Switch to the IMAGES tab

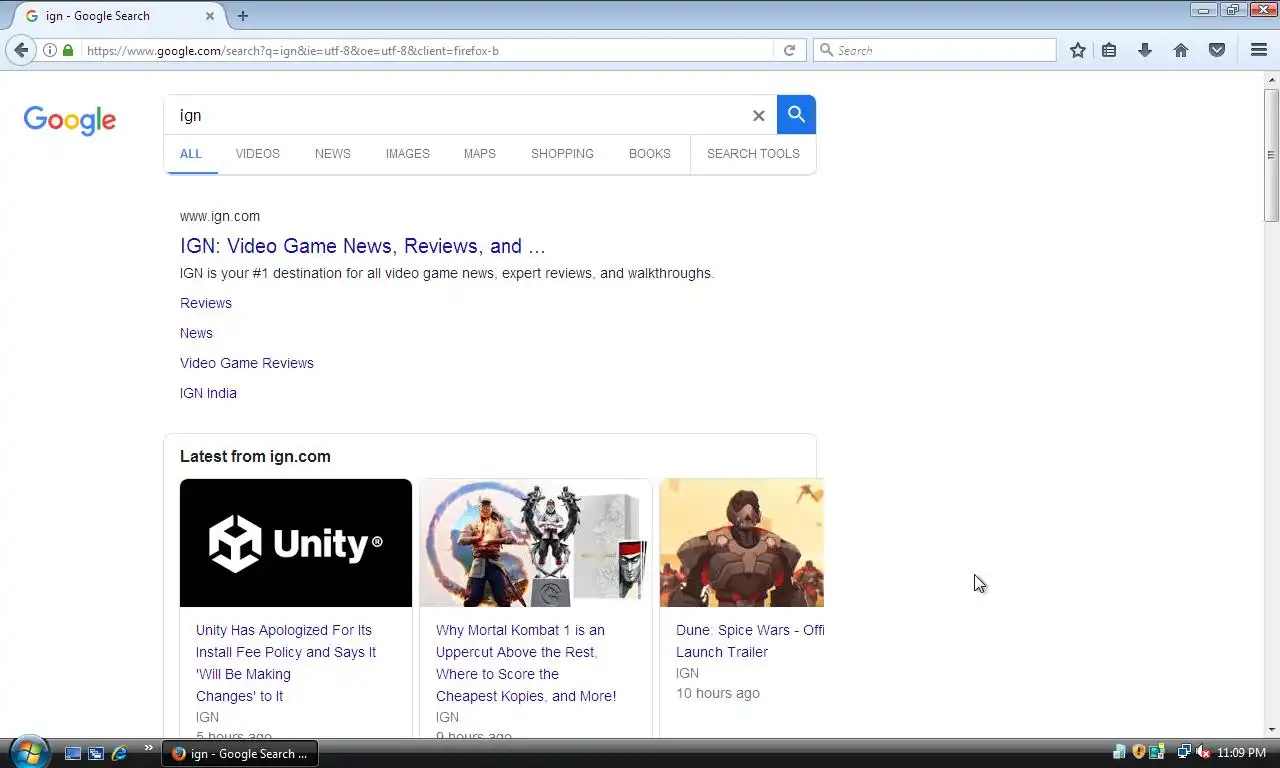(x=408, y=154)
